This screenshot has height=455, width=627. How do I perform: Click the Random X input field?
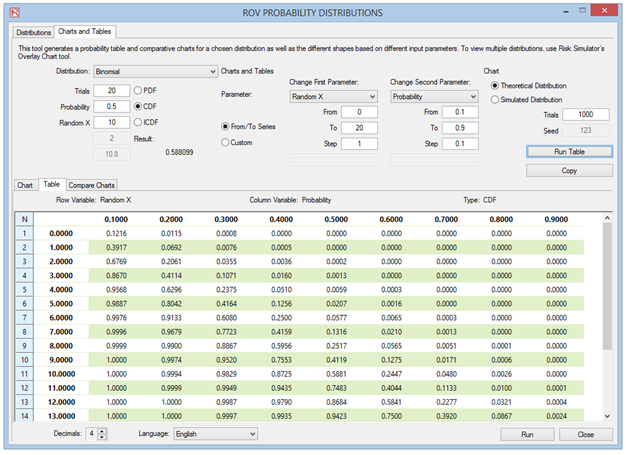point(112,122)
